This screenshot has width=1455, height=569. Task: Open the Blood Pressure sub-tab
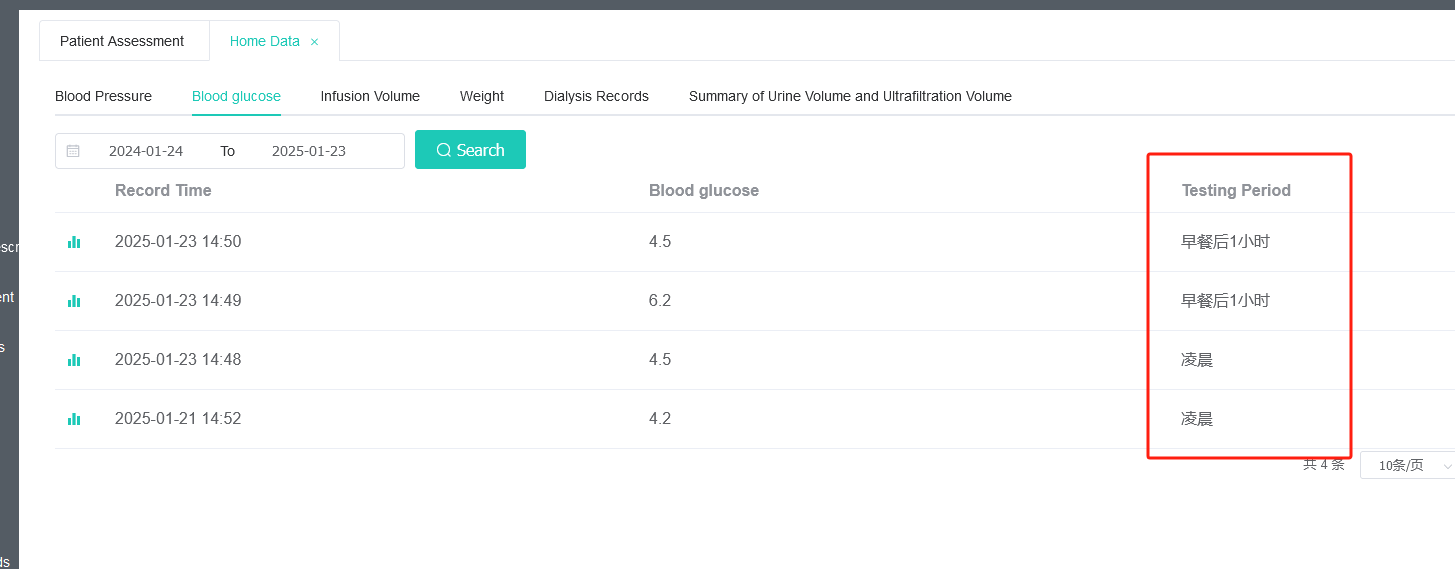click(103, 96)
